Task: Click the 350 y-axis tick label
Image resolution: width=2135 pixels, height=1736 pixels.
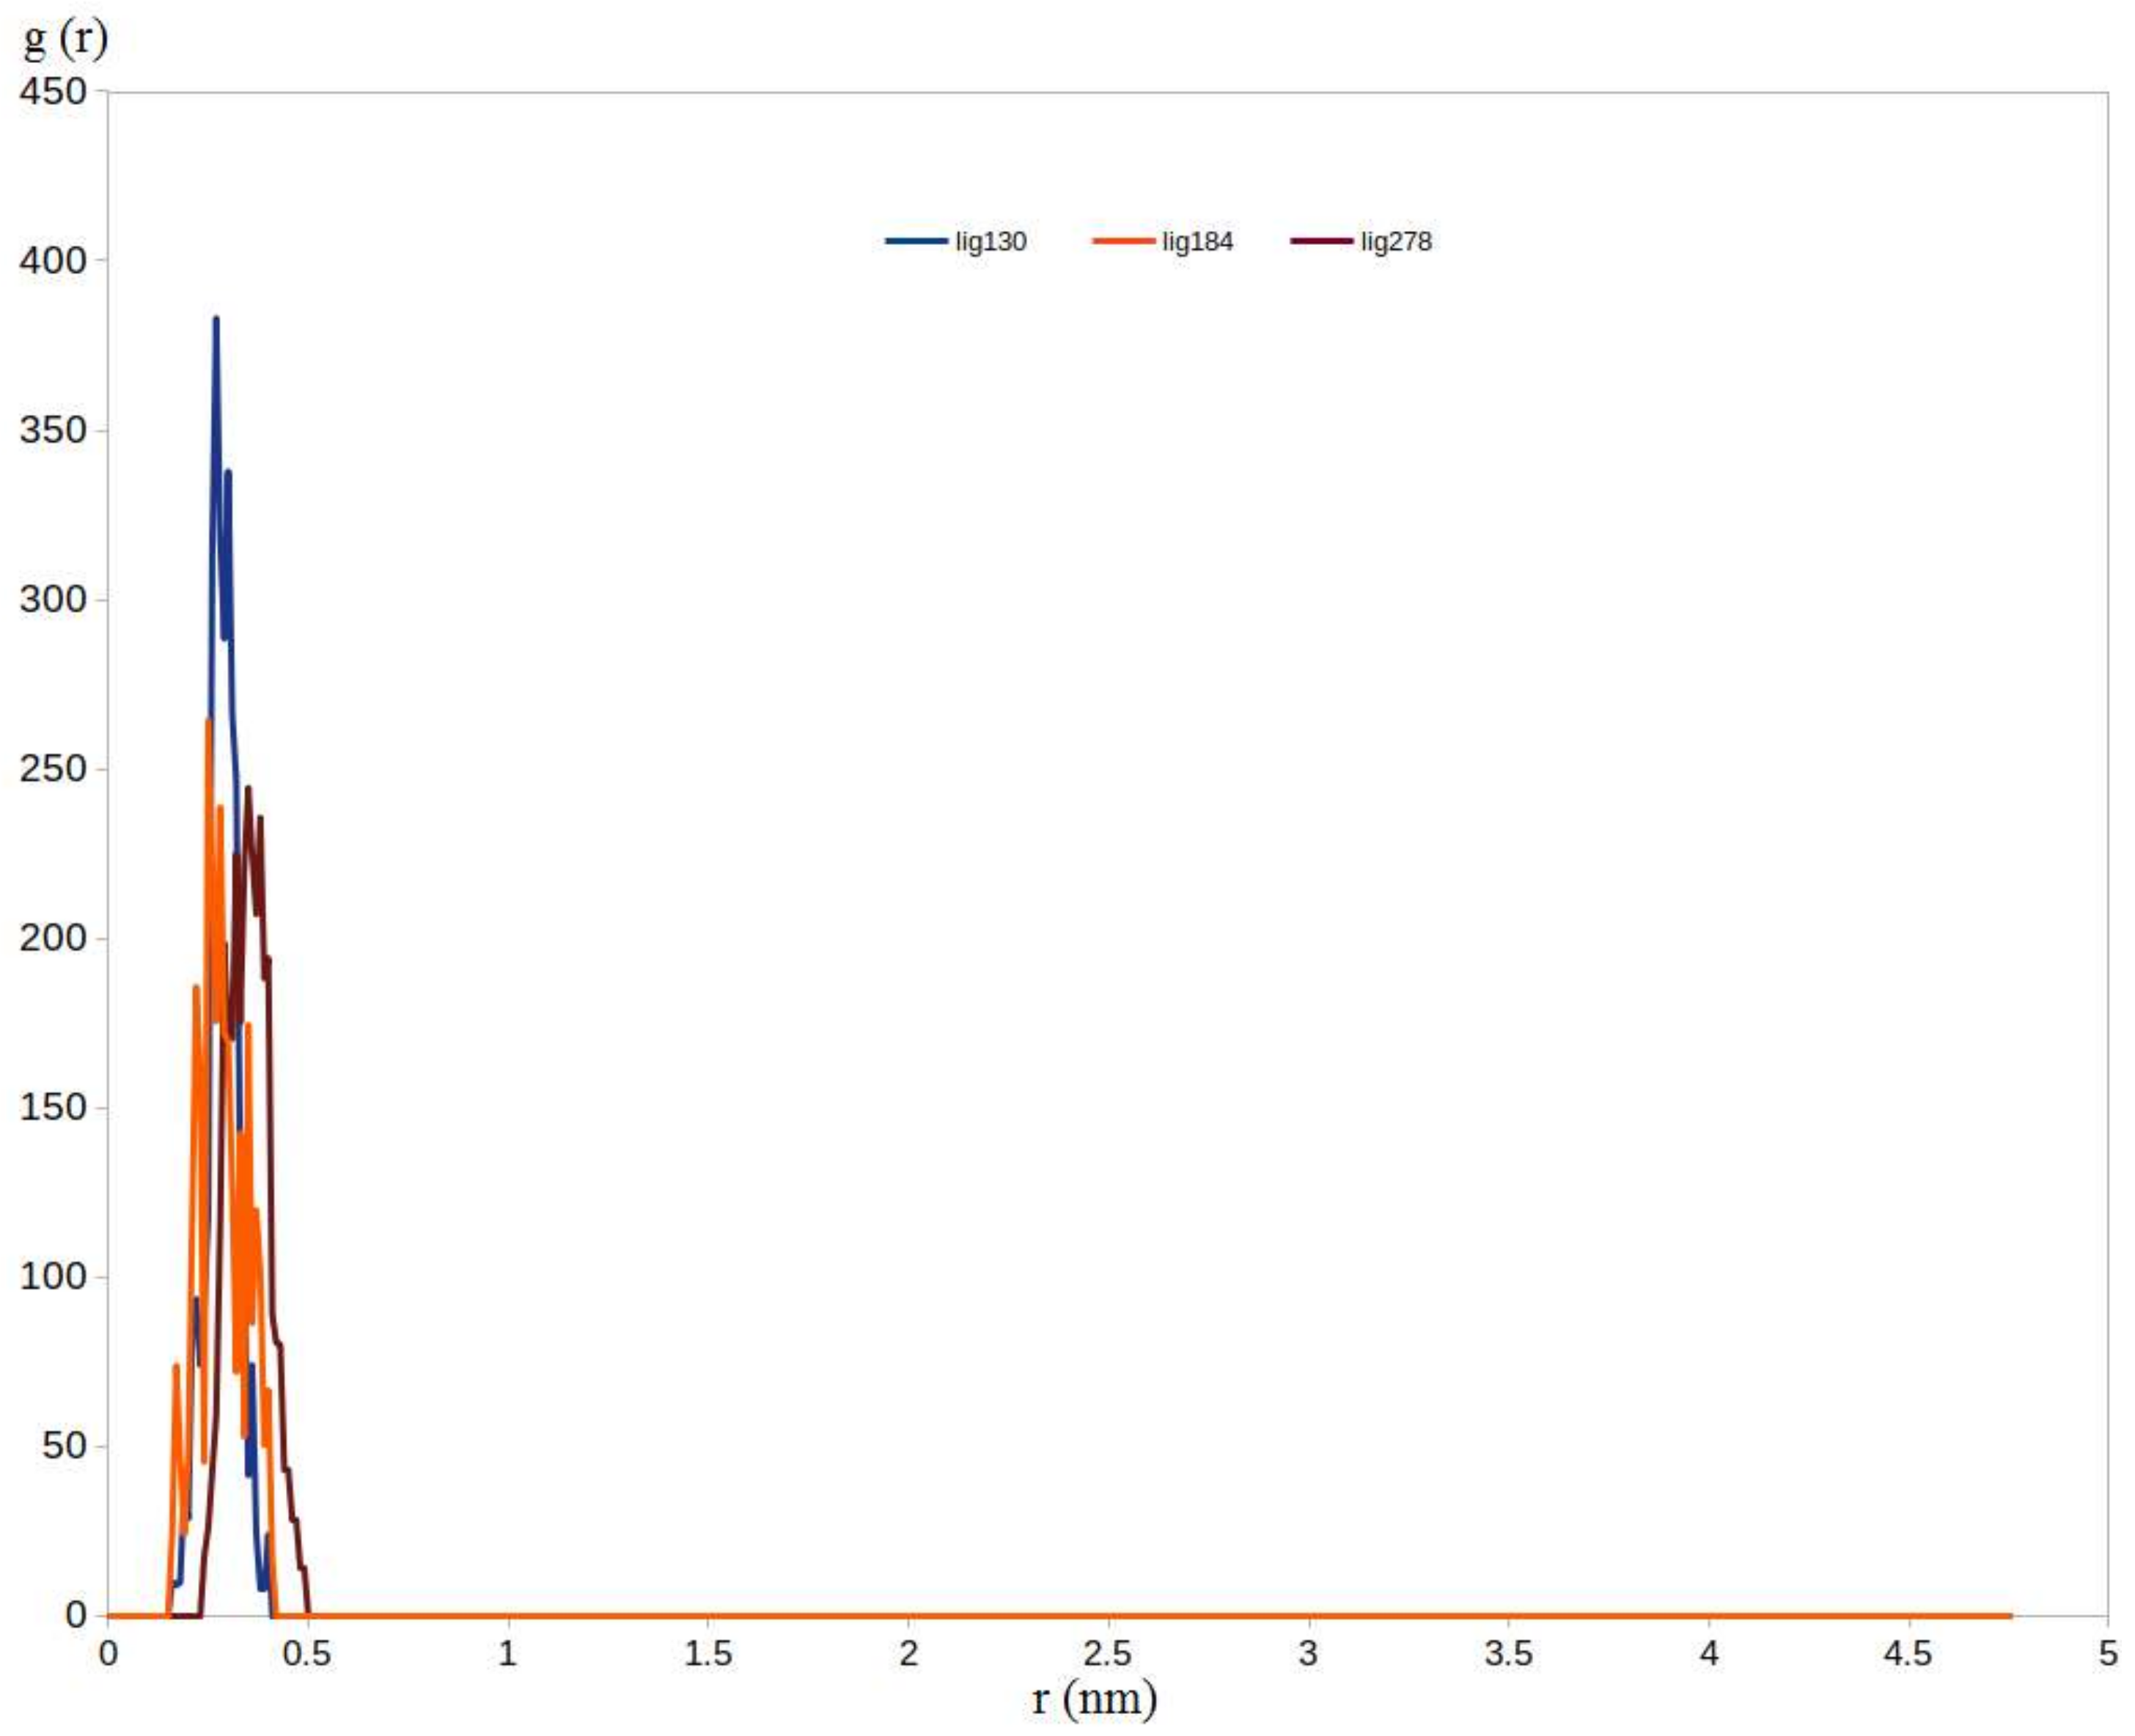Action: point(53,430)
